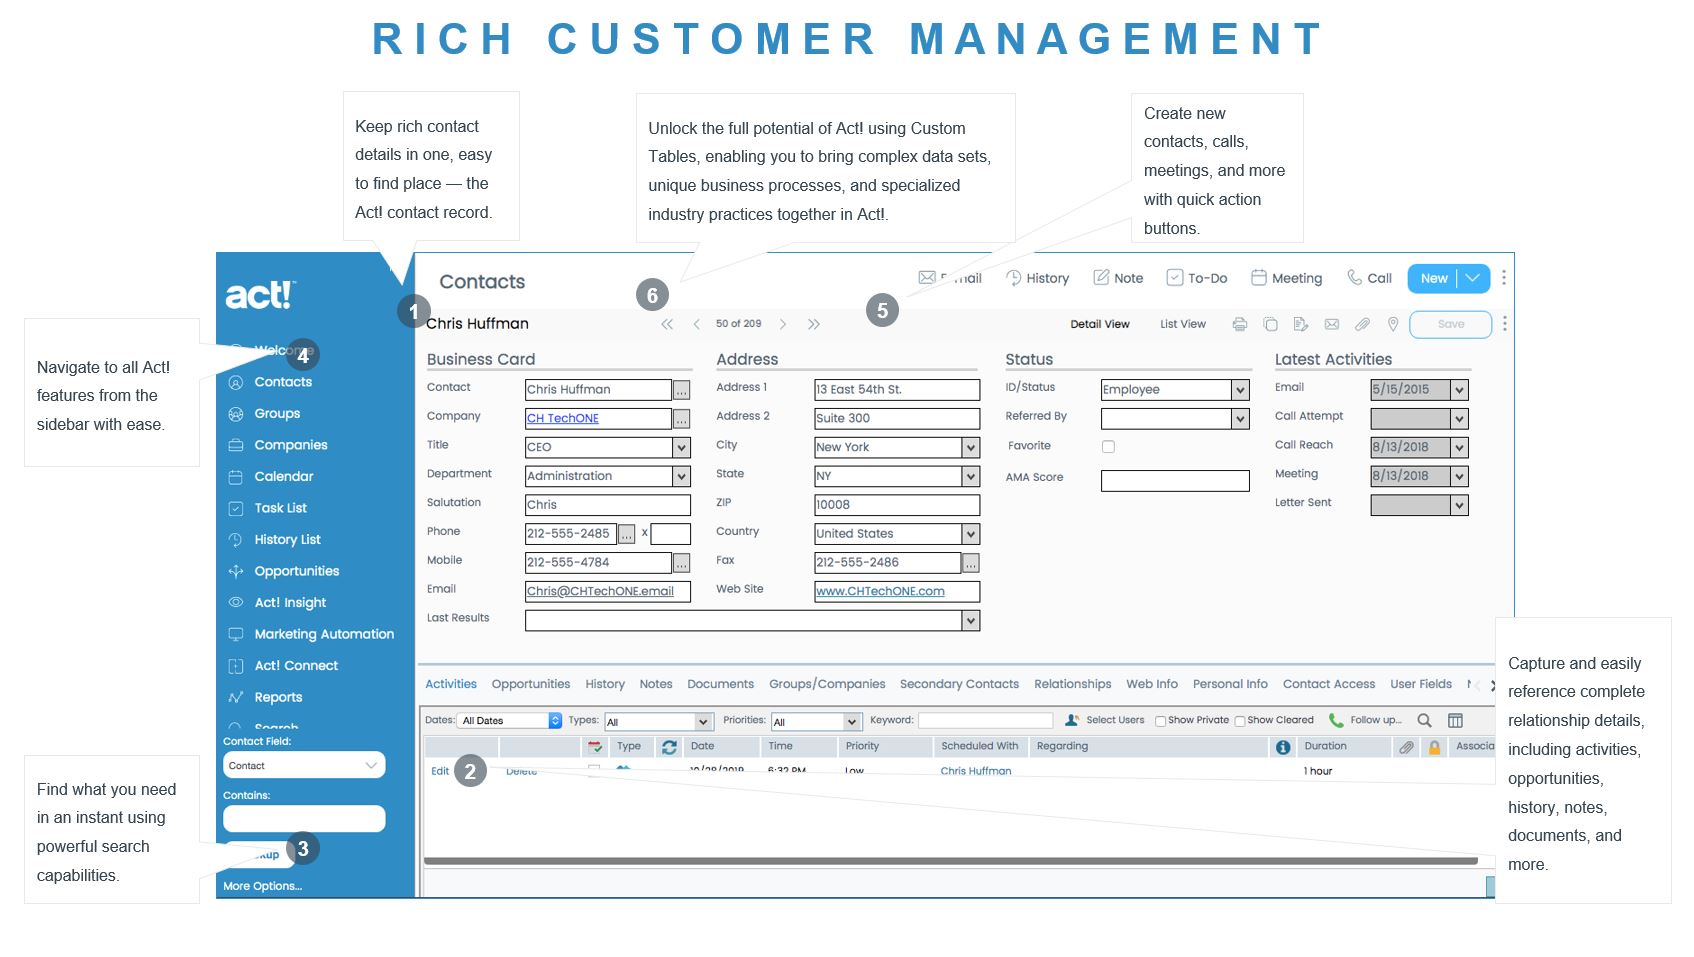Open the New button dropdown arrow
The width and height of the screenshot is (1694, 957).
coord(1473,278)
